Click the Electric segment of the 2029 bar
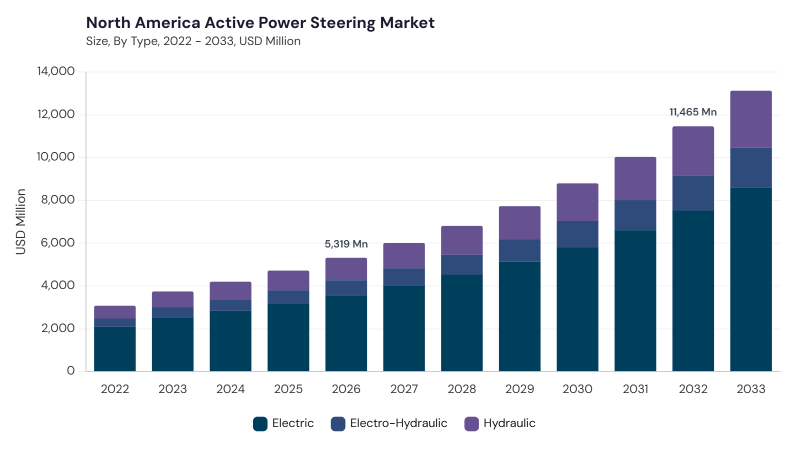Screen dimensions: 800x450 (x=519, y=316)
